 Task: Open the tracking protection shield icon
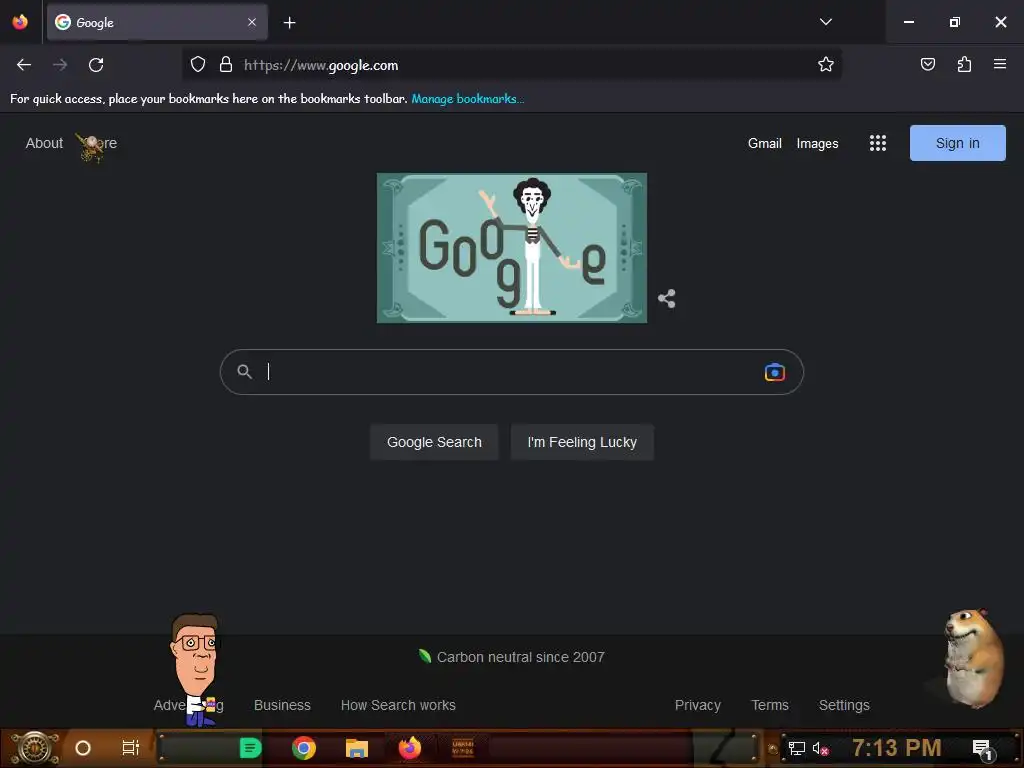tap(198, 65)
